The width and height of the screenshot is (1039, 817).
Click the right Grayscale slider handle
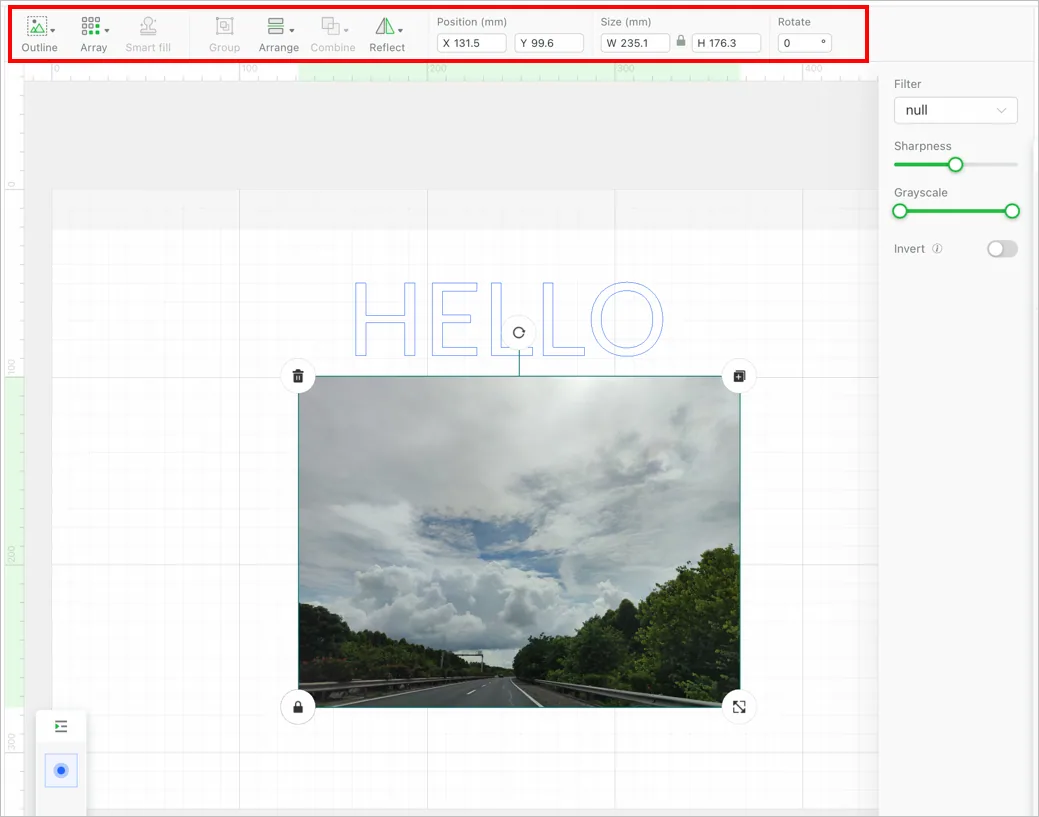tap(1012, 211)
